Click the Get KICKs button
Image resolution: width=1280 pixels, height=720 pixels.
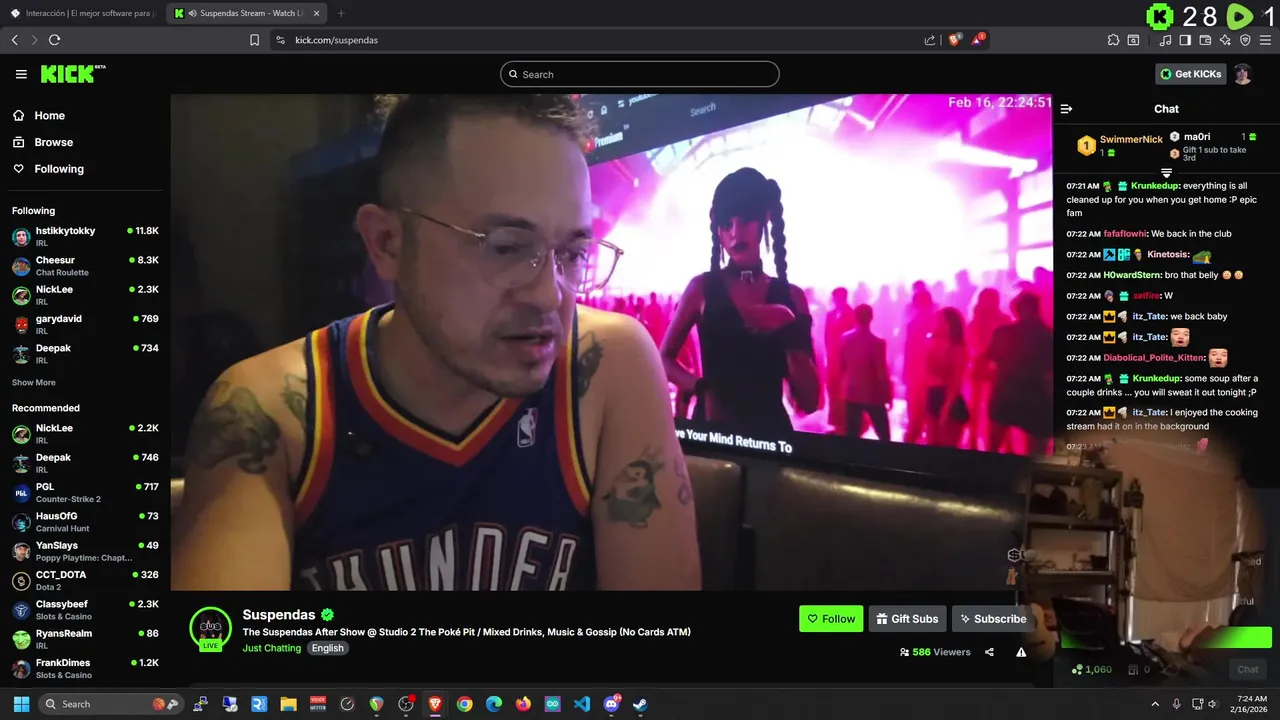click(x=1191, y=74)
